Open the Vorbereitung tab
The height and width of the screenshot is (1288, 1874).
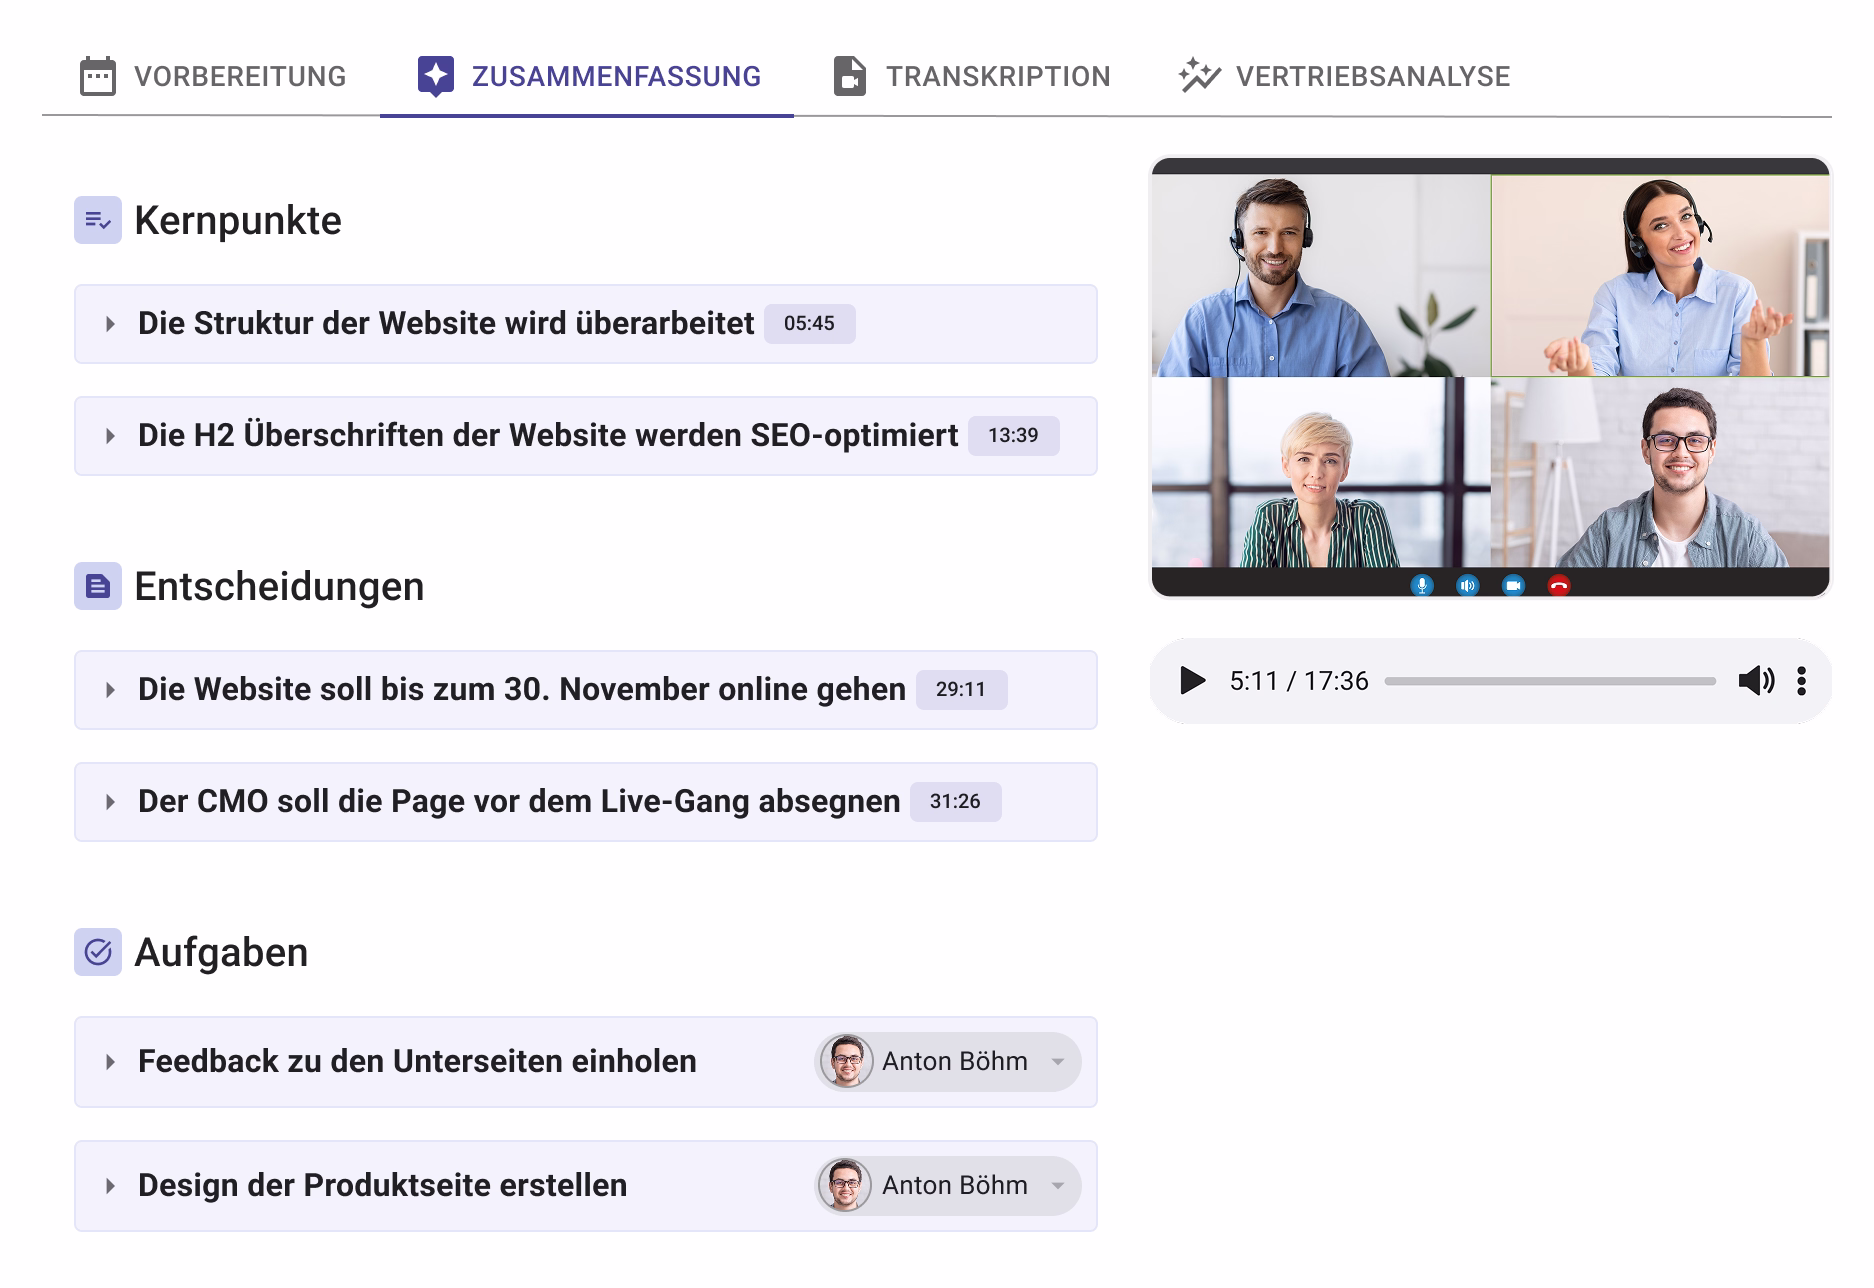(x=212, y=76)
